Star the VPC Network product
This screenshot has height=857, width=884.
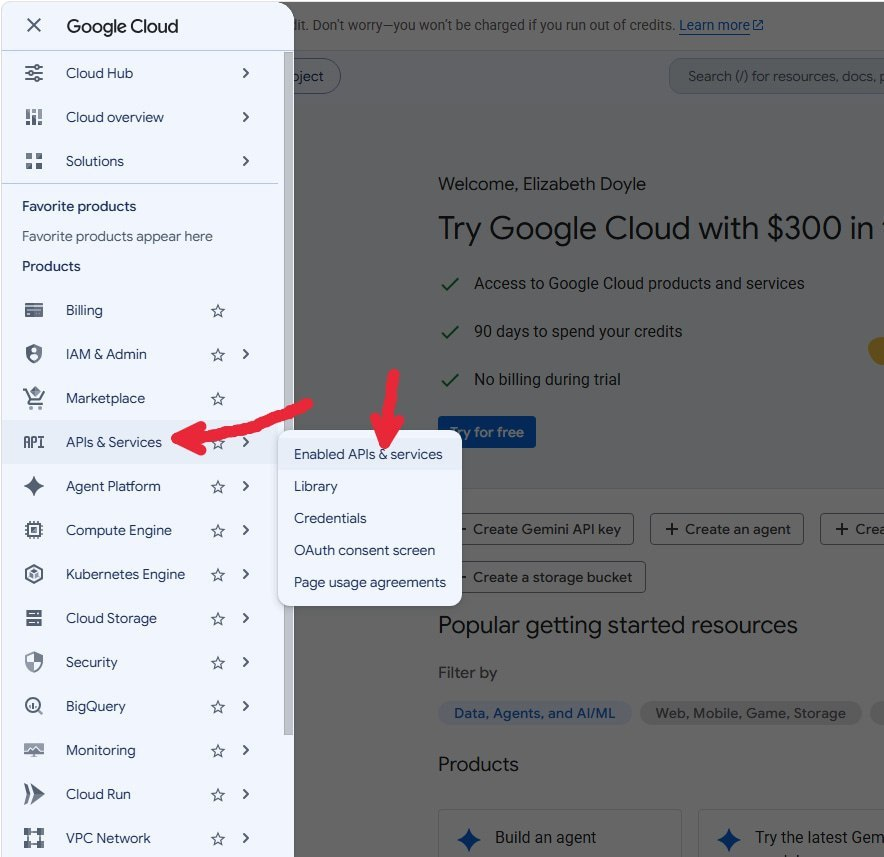[218, 838]
